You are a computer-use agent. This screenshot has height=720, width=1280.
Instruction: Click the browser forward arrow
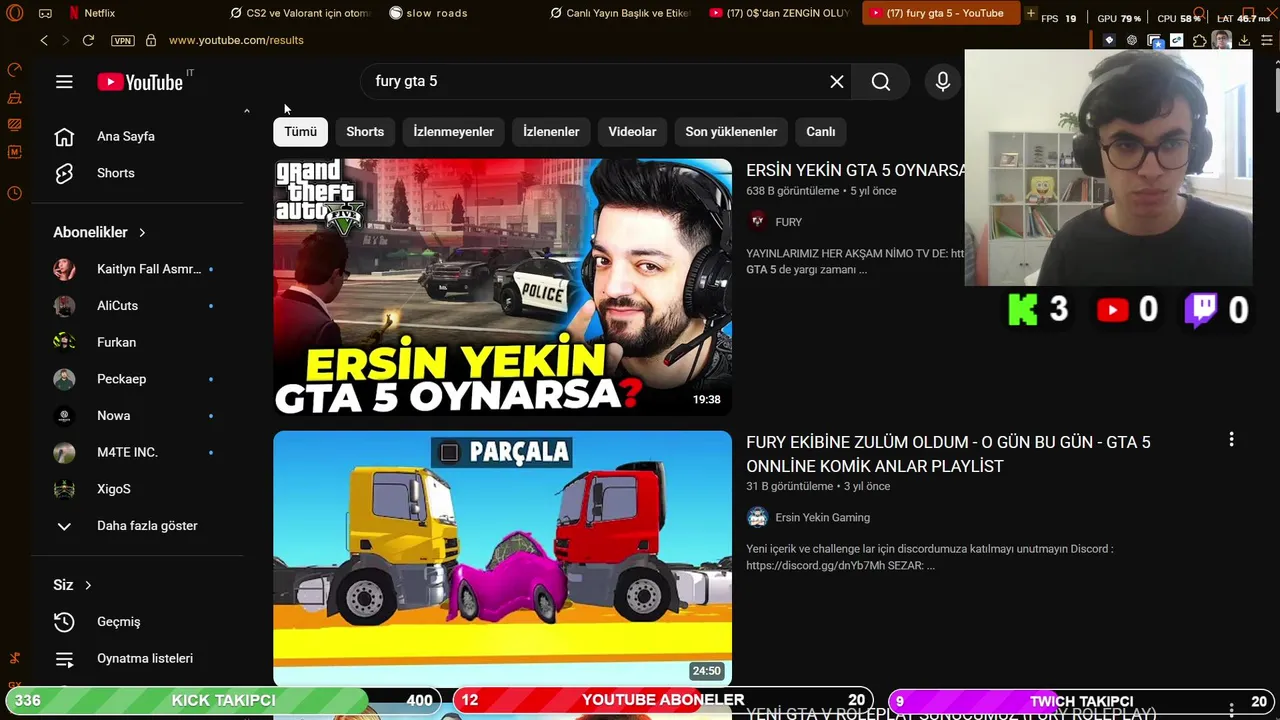66,40
